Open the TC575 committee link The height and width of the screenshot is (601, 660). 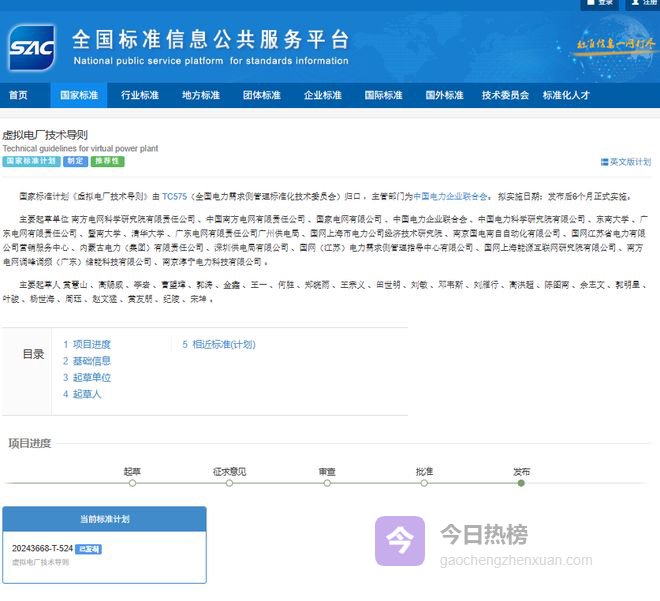pos(174,197)
